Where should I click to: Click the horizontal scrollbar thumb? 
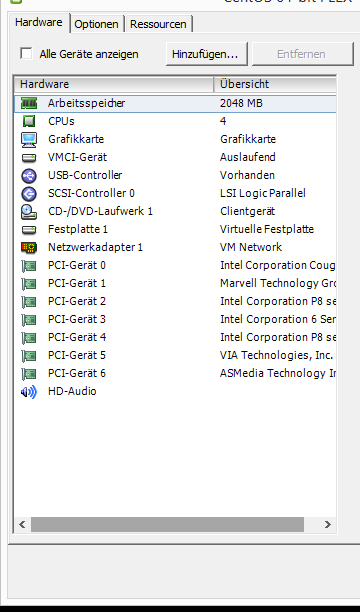click(168, 525)
